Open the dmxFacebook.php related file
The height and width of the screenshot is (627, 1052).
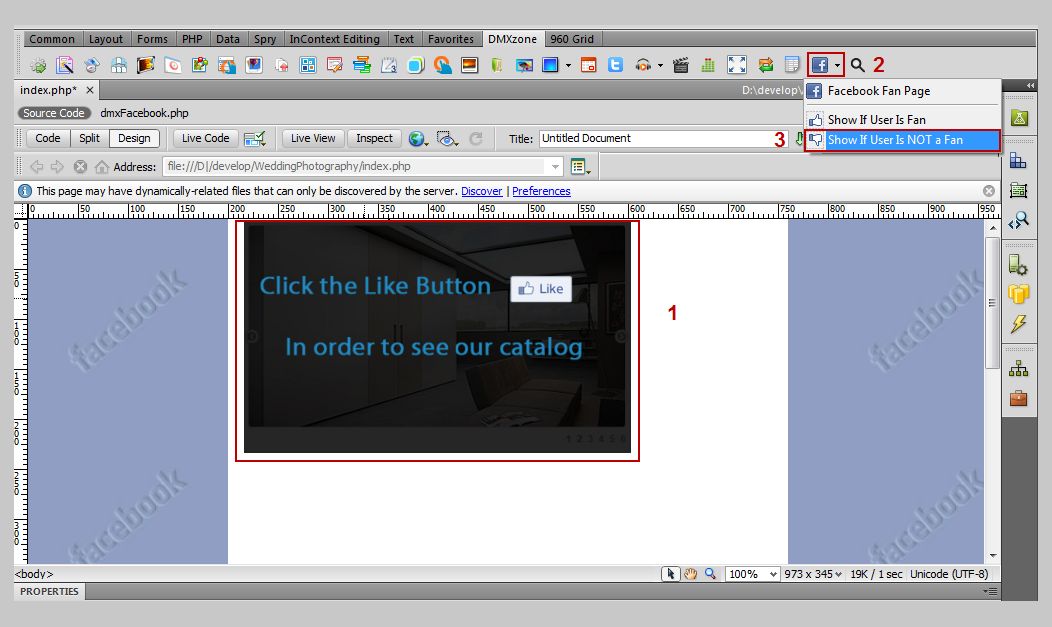pyautogui.click(x=144, y=113)
